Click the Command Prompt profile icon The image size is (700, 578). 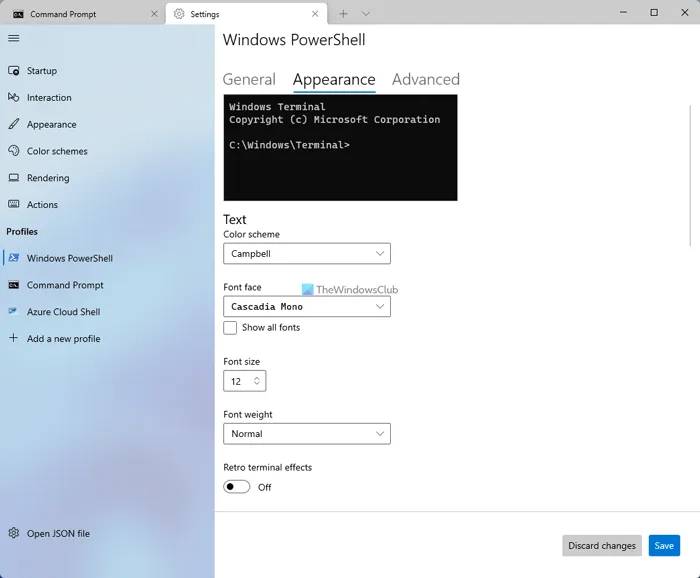14,285
